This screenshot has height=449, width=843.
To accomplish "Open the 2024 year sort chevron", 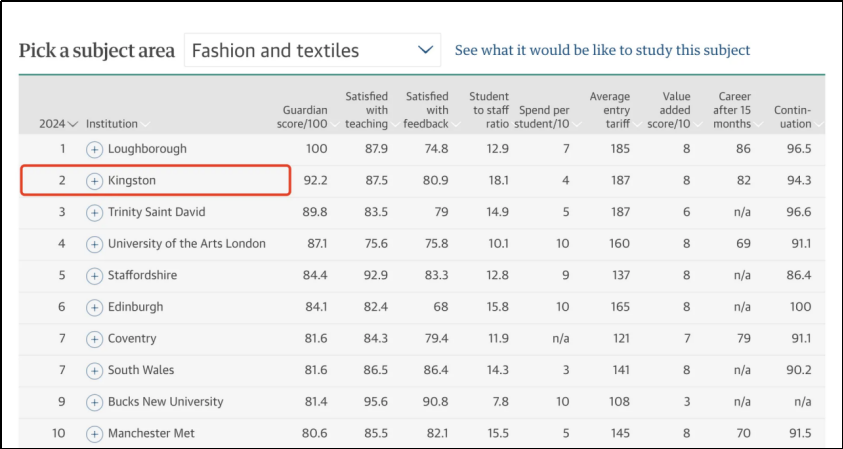I will 72,124.
